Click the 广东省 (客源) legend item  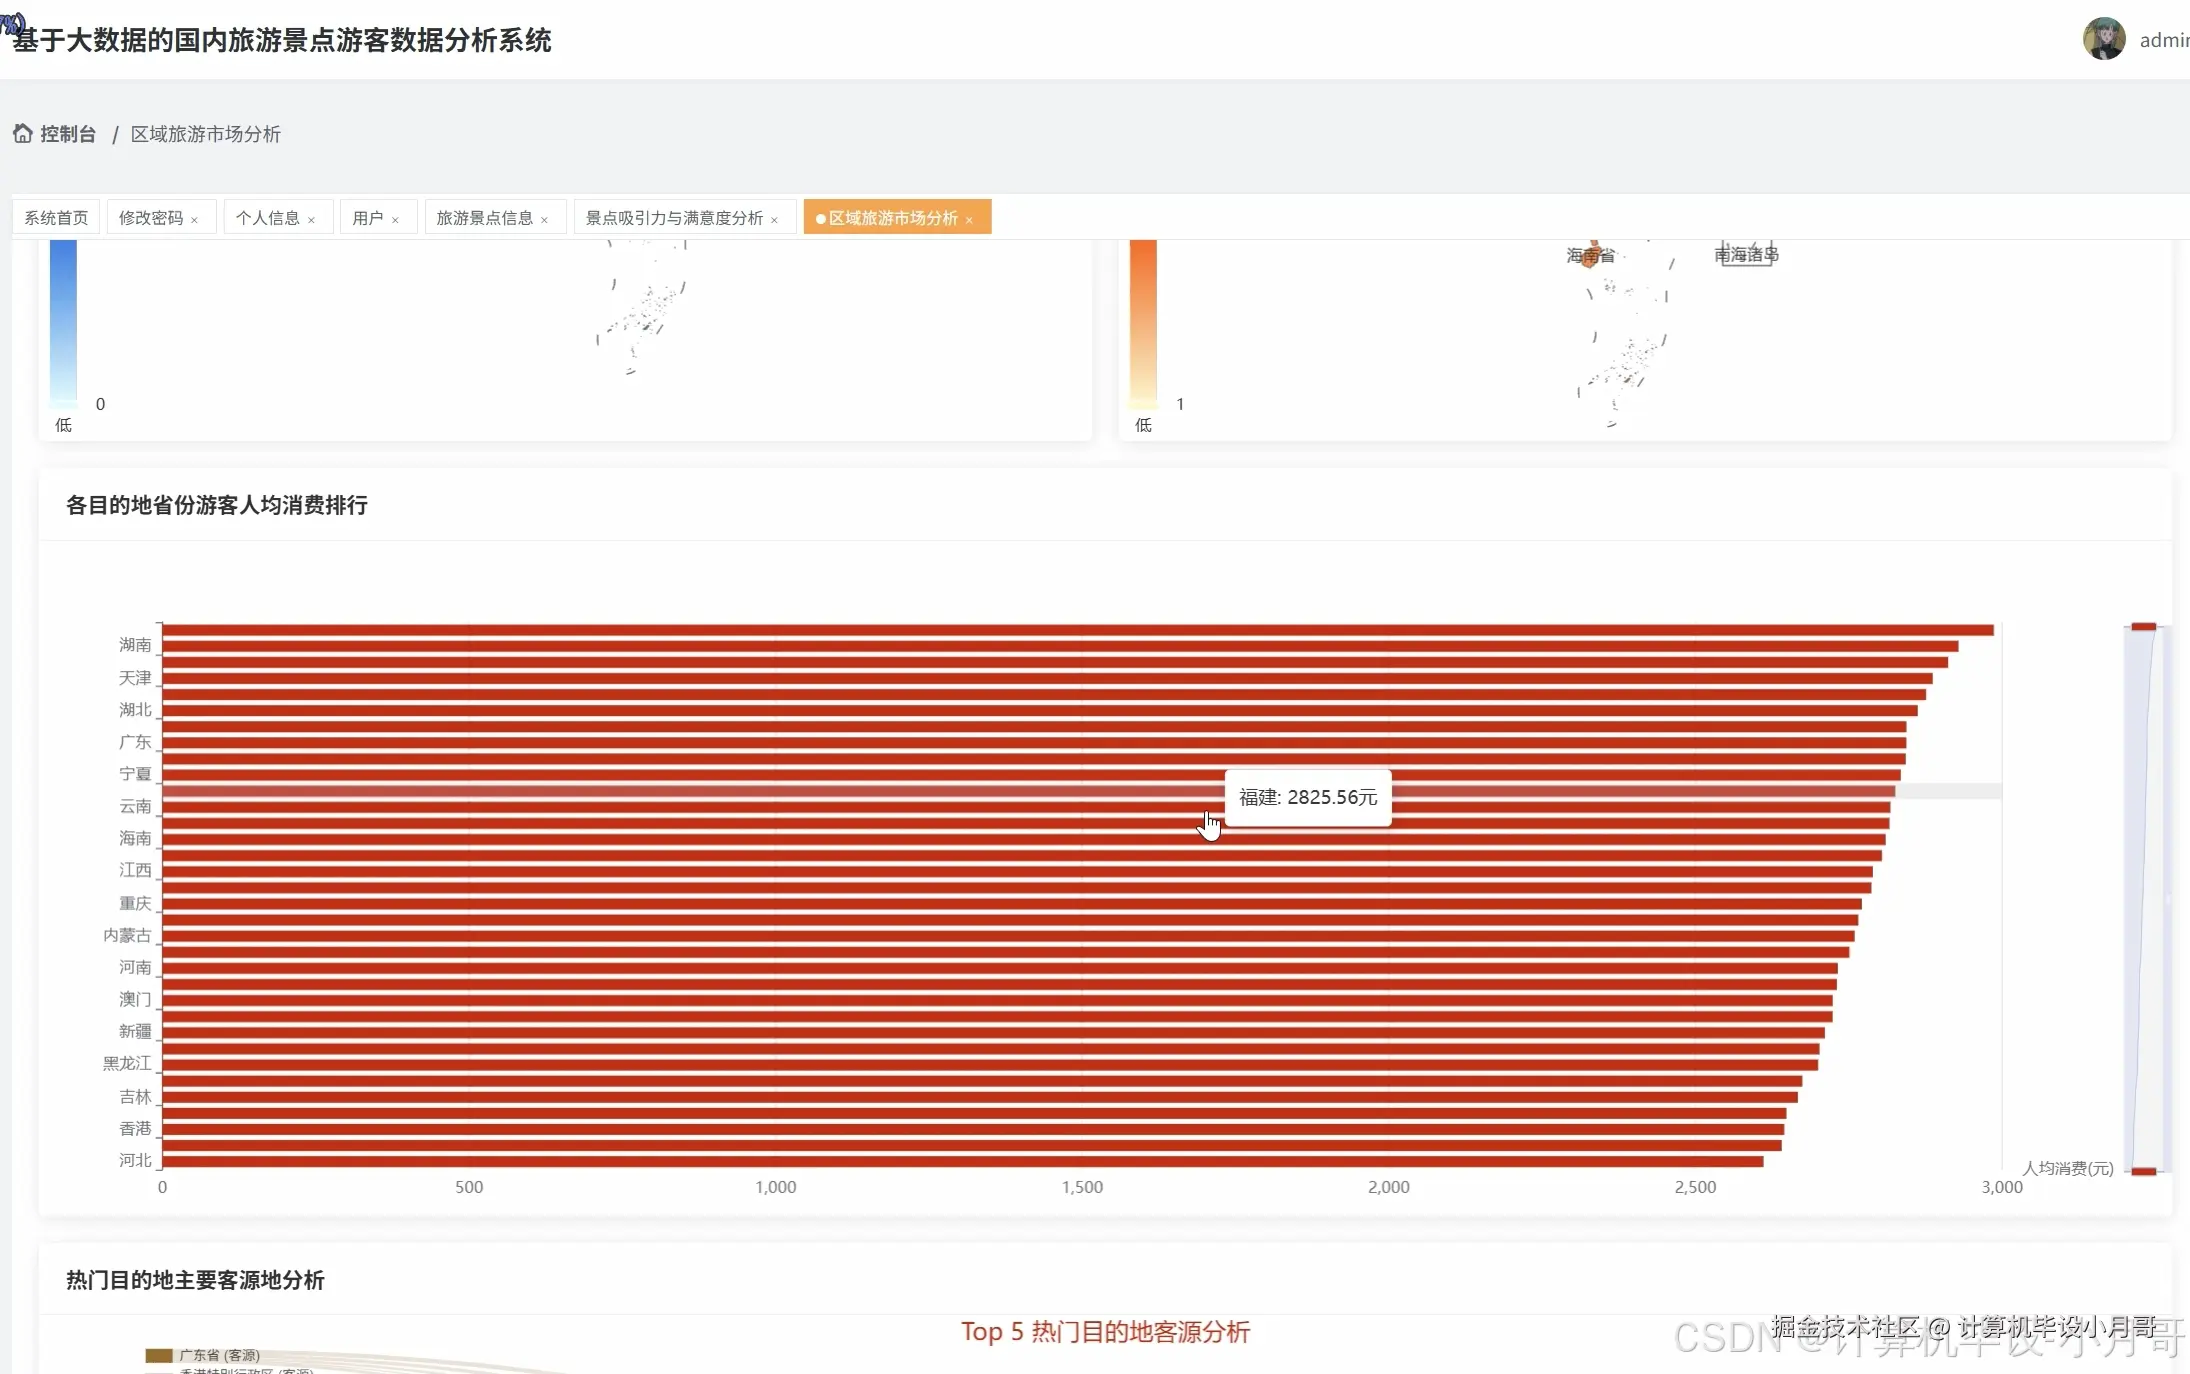203,1355
